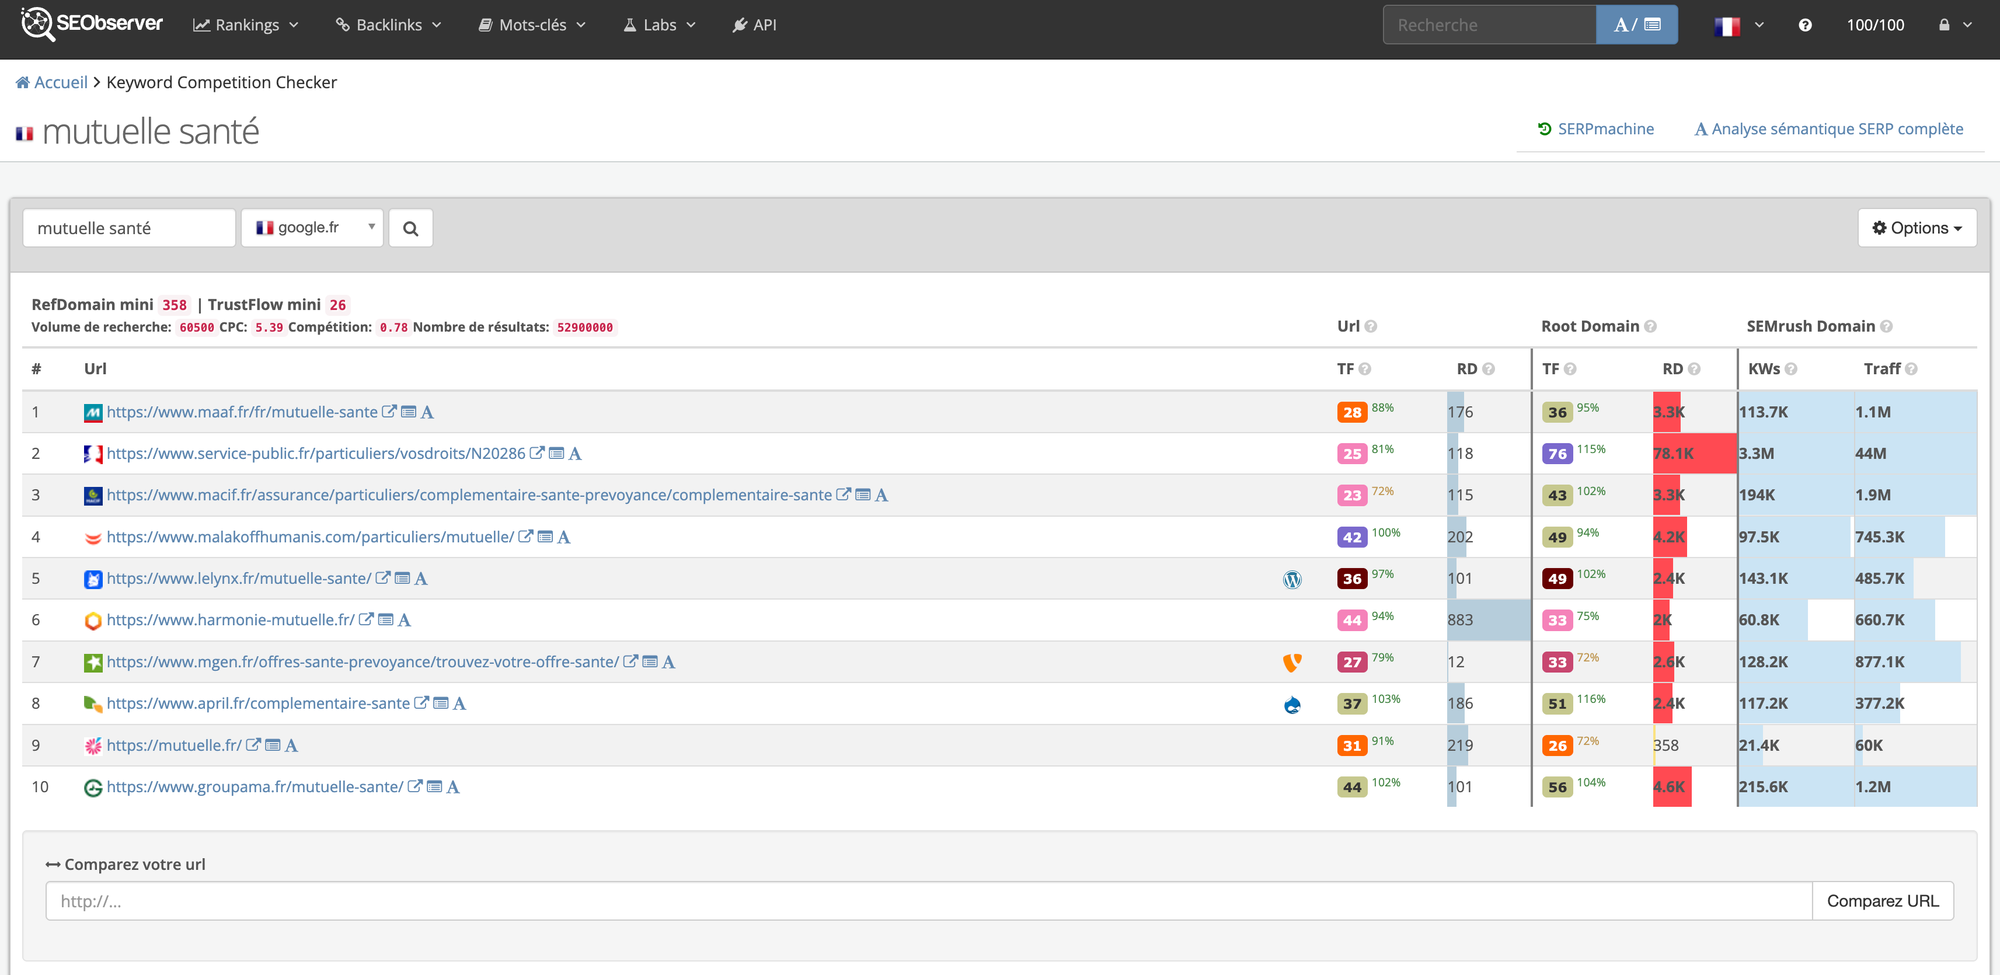The height and width of the screenshot is (975, 2000).
Task: Open the SERPmachine link
Action: (x=1596, y=129)
